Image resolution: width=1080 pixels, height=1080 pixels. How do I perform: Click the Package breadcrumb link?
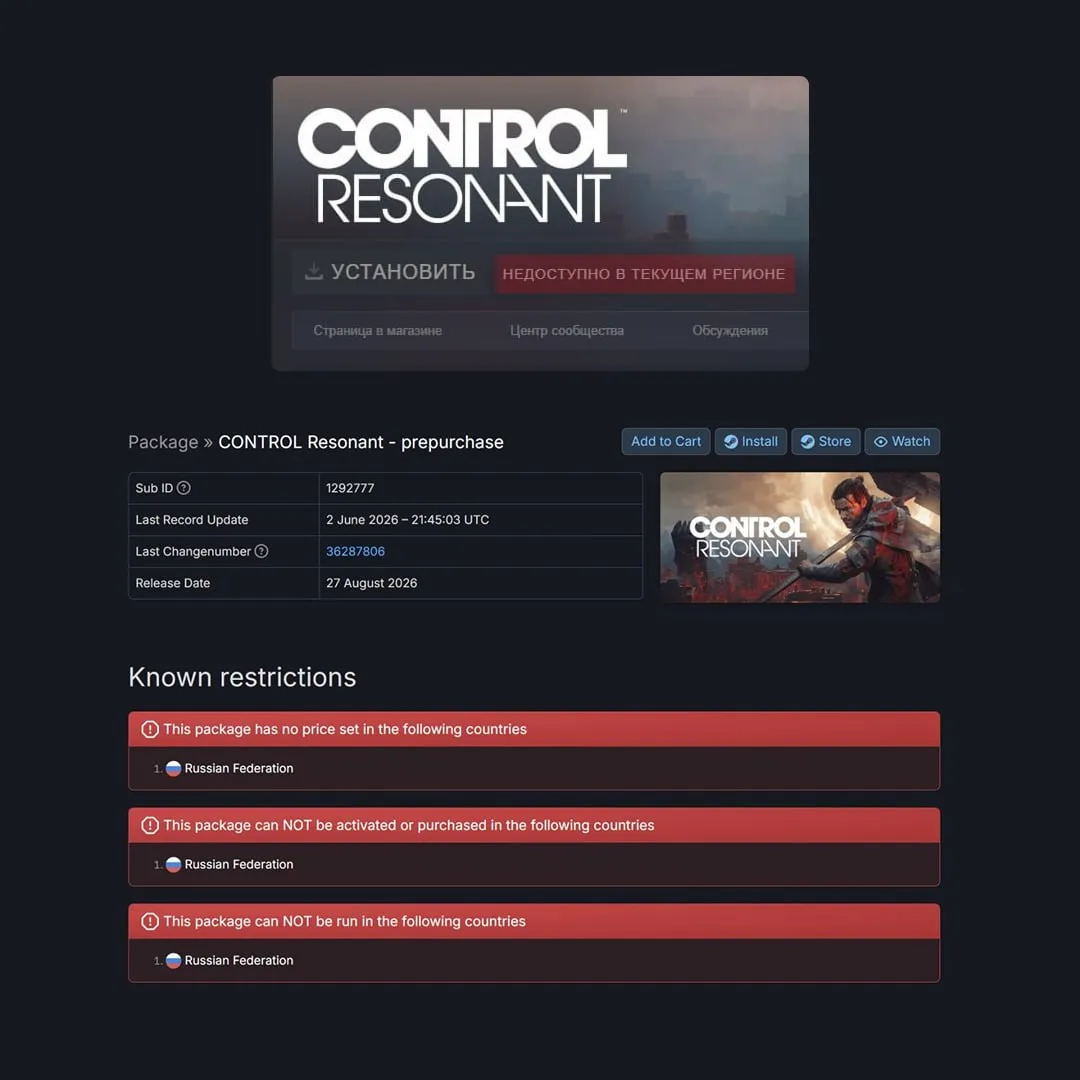coord(163,442)
